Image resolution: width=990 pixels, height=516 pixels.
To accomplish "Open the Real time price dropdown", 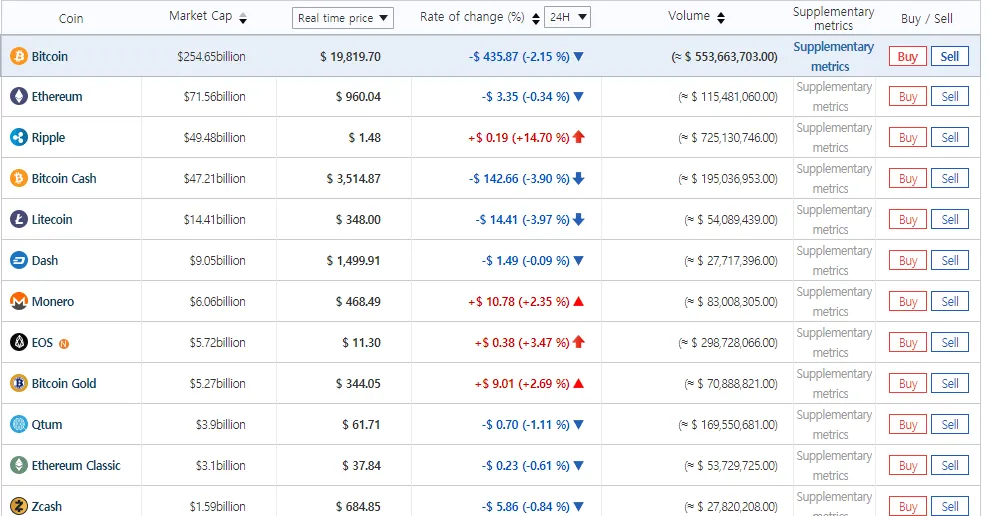I will [x=343, y=18].
